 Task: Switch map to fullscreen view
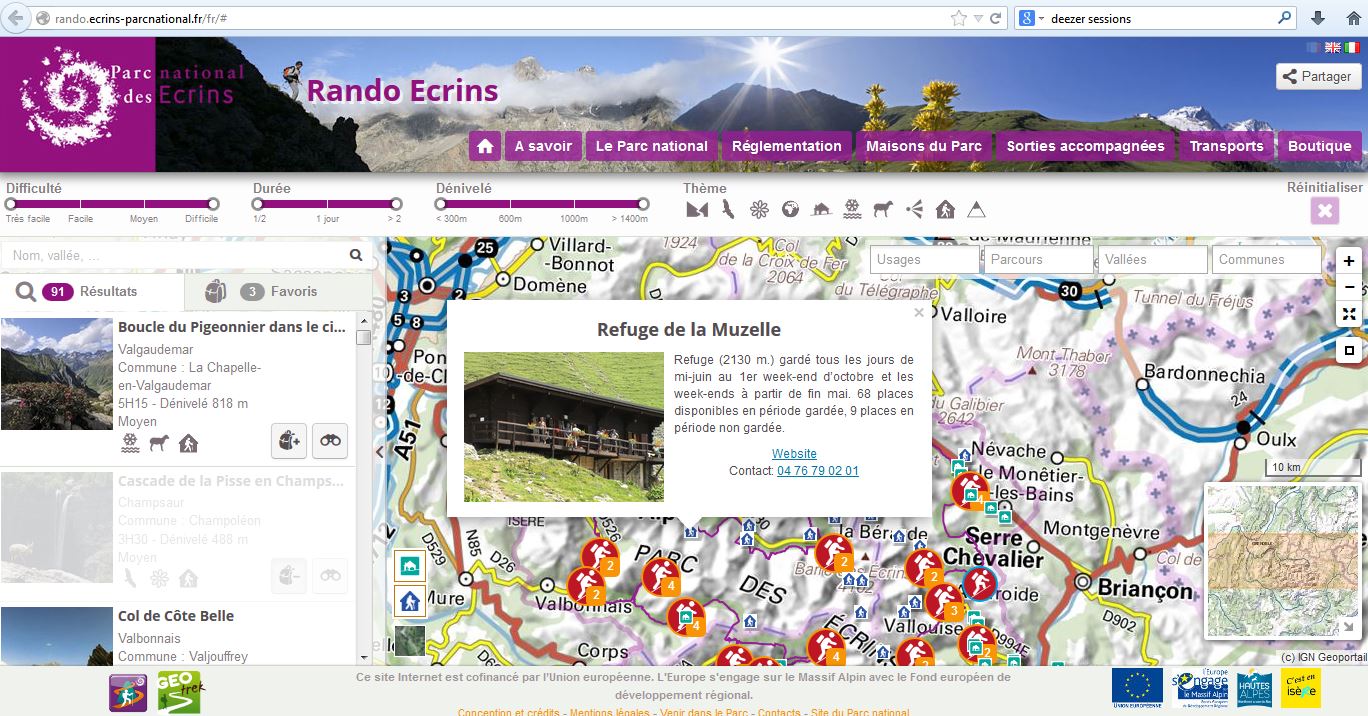[x=1349, y=314]
